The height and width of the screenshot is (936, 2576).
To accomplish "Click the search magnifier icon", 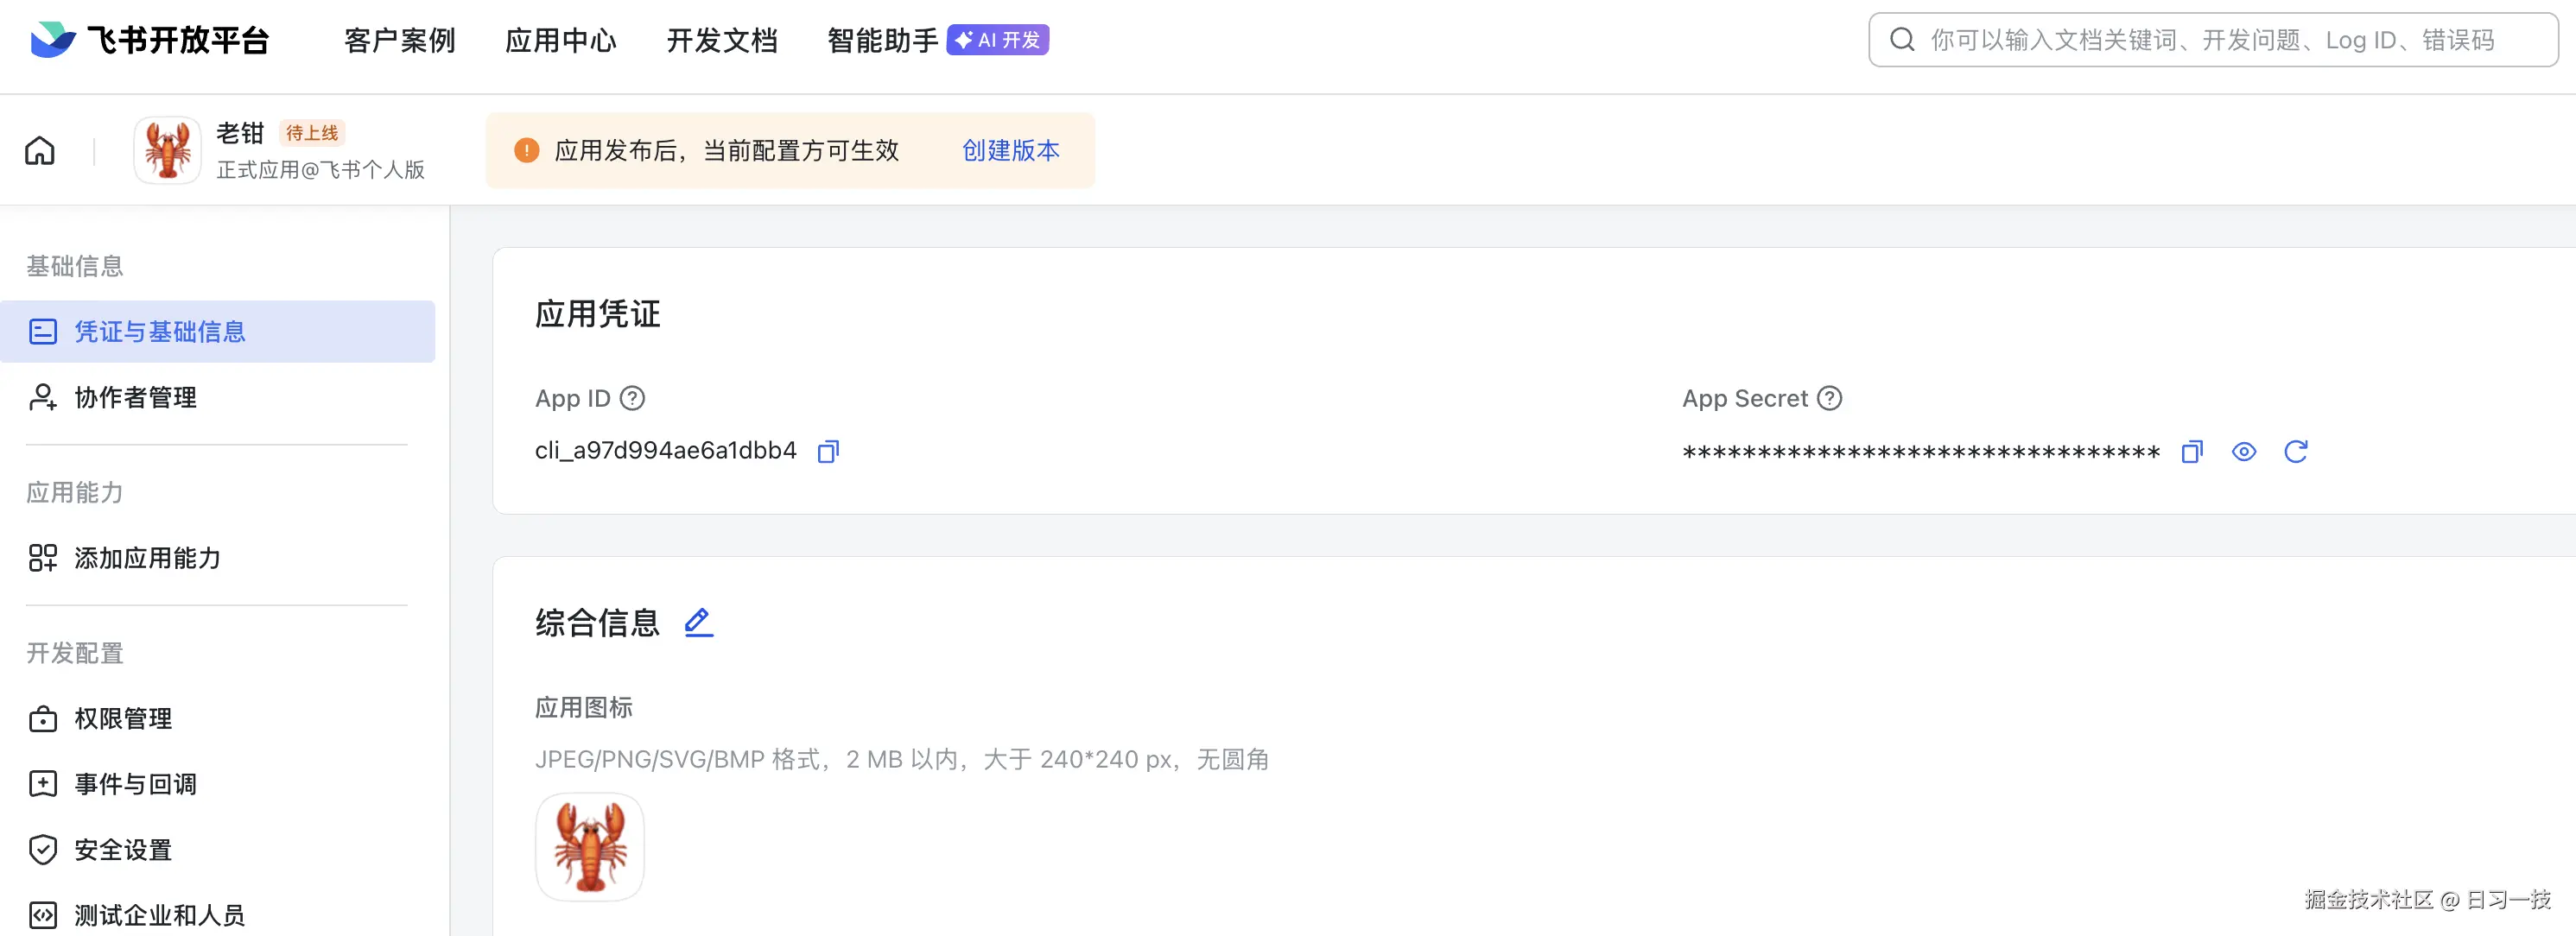I will tap(1902, 40).
